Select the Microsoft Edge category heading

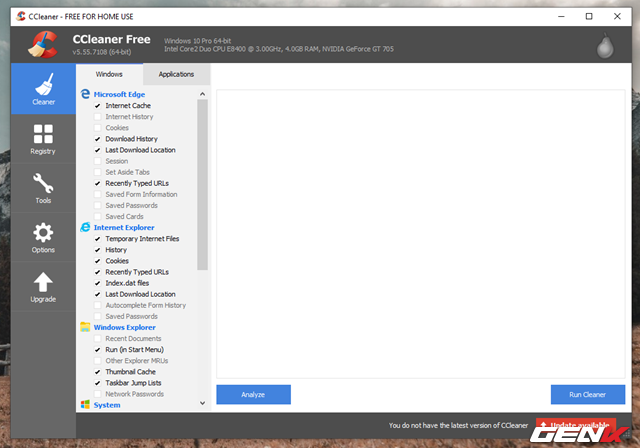[119, 94]
